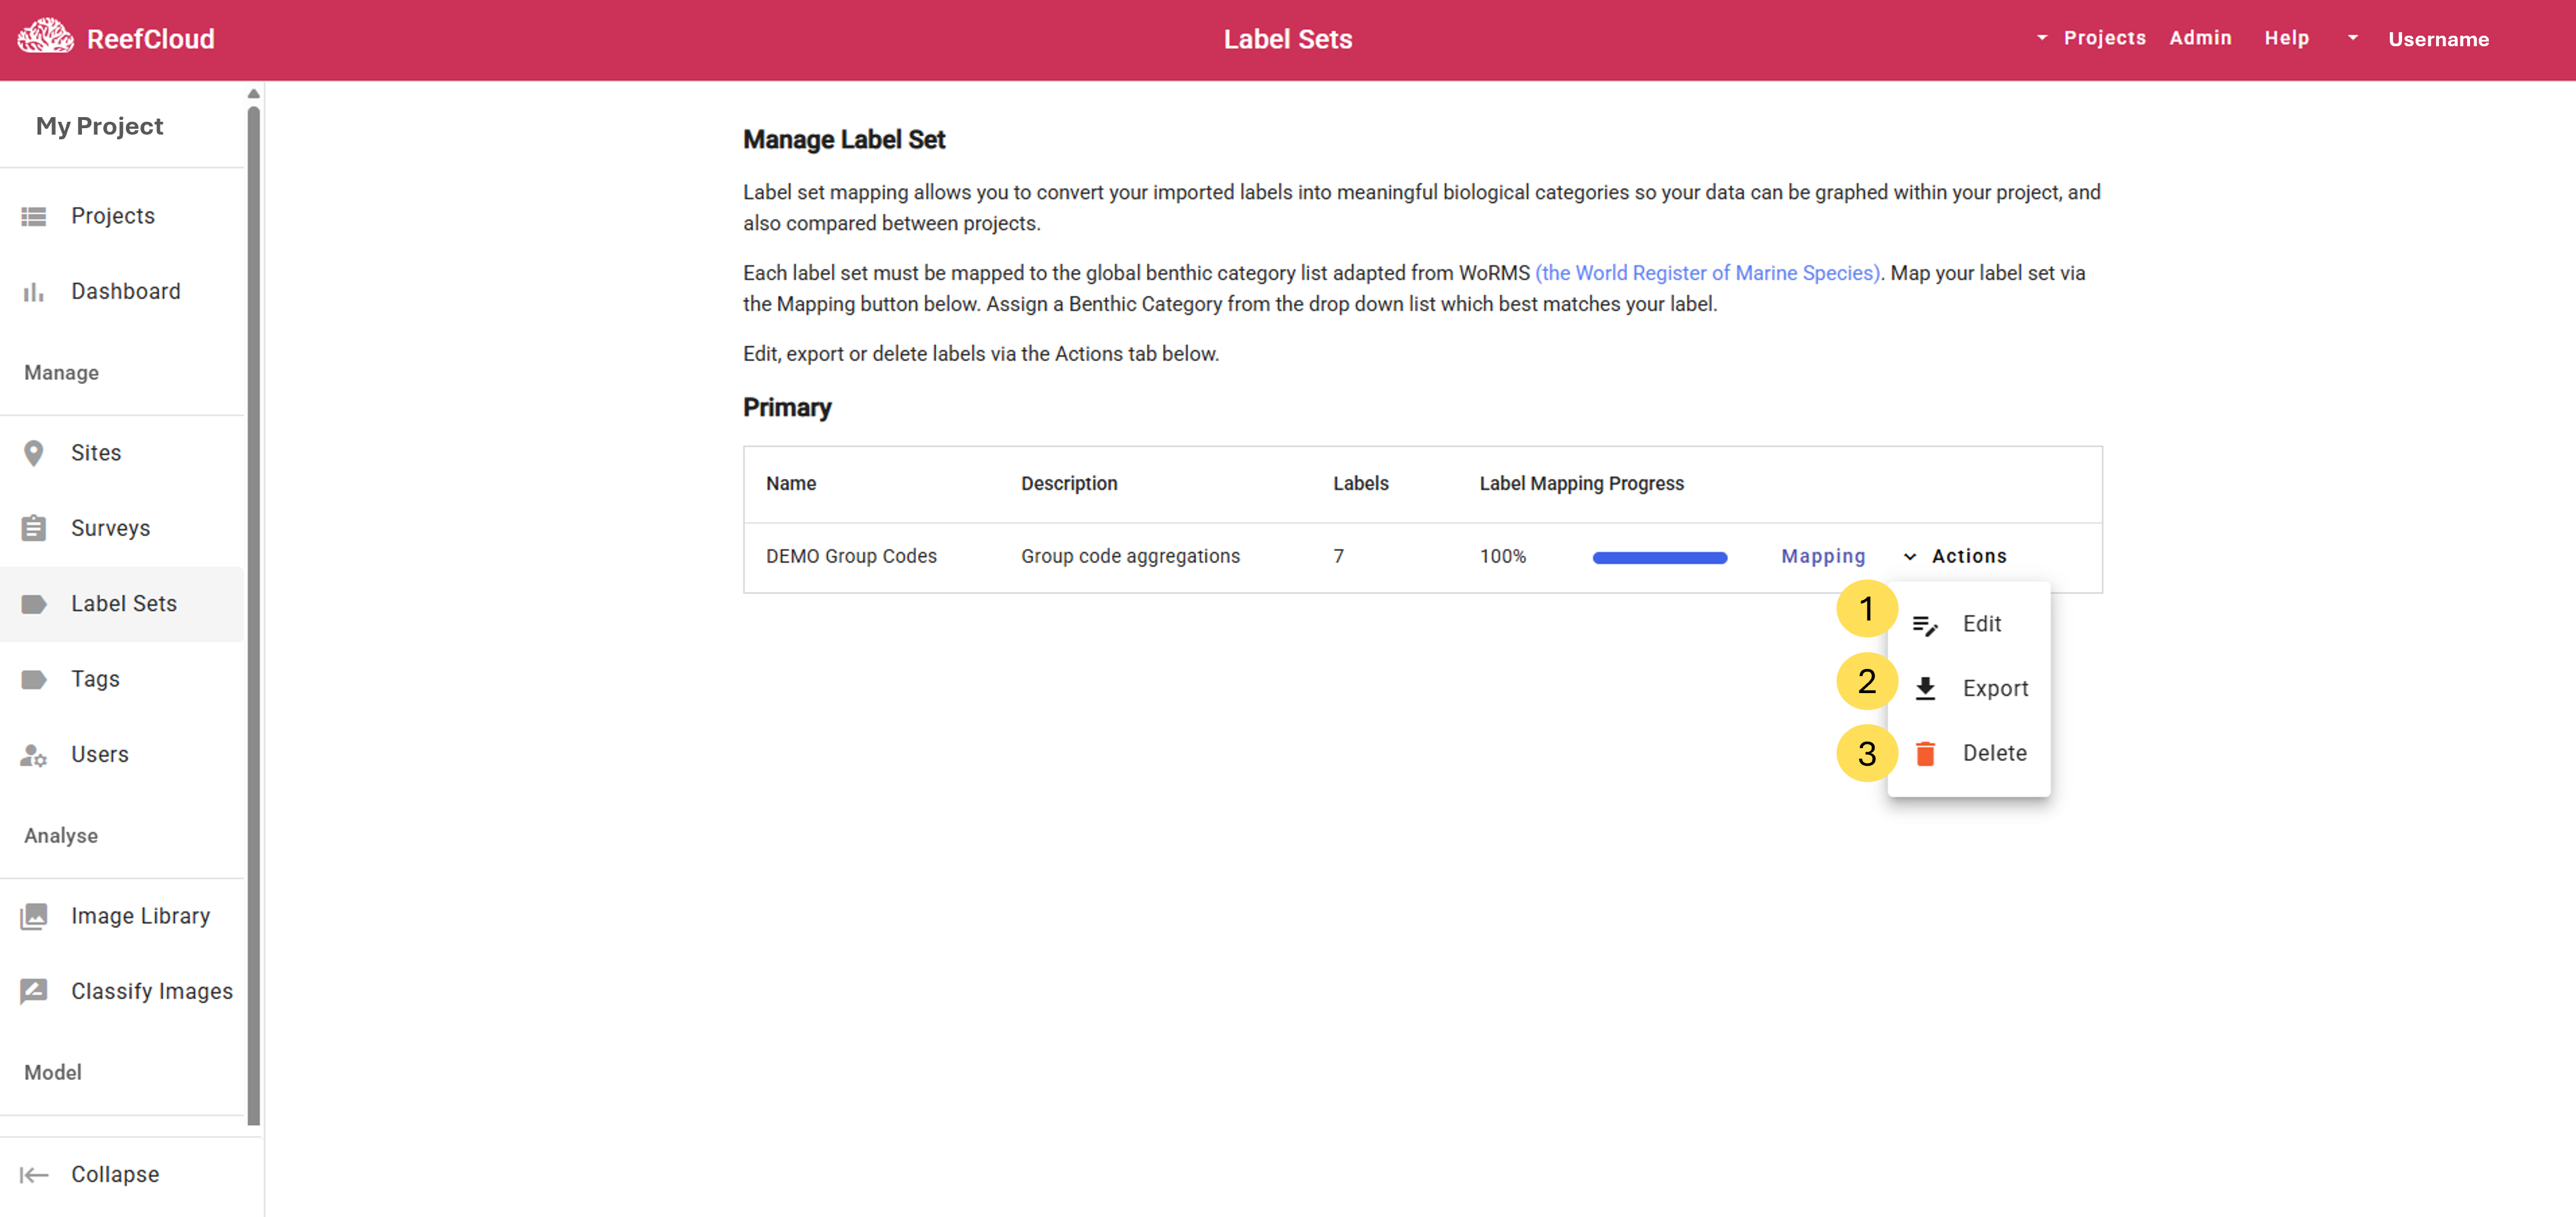This screenshot has height=1217, width=2576.
Task: Open the Mapping link for DEMO Group Codes
Action: [1822, 556]
